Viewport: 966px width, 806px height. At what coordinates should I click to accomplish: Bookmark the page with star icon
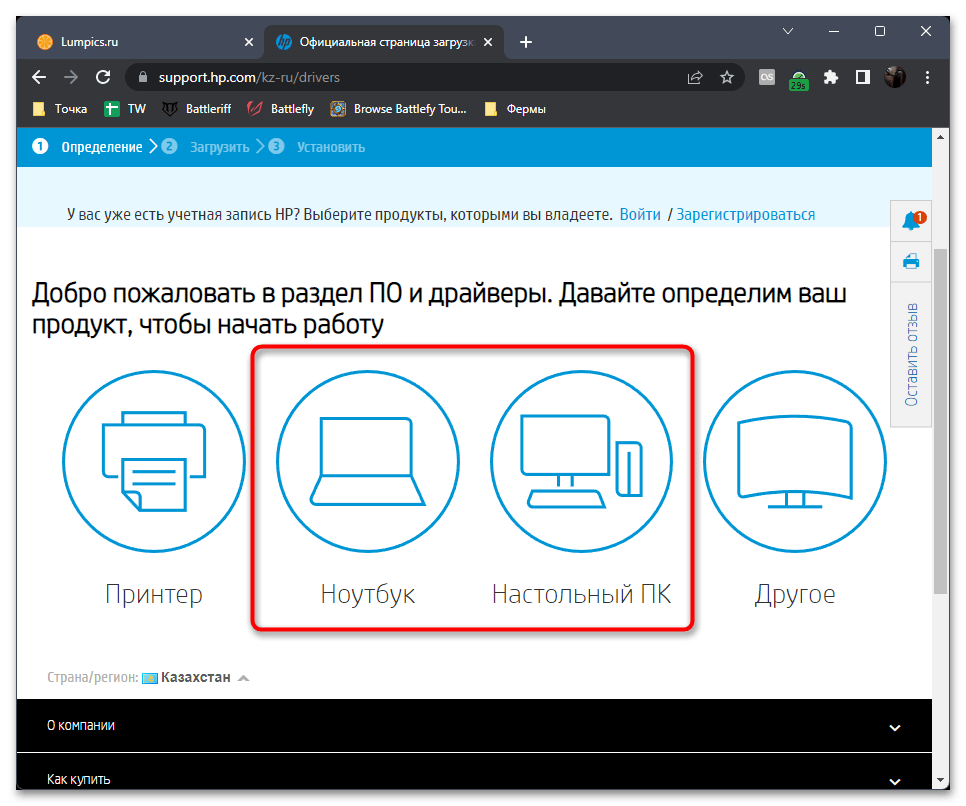[x=727, y=77]
